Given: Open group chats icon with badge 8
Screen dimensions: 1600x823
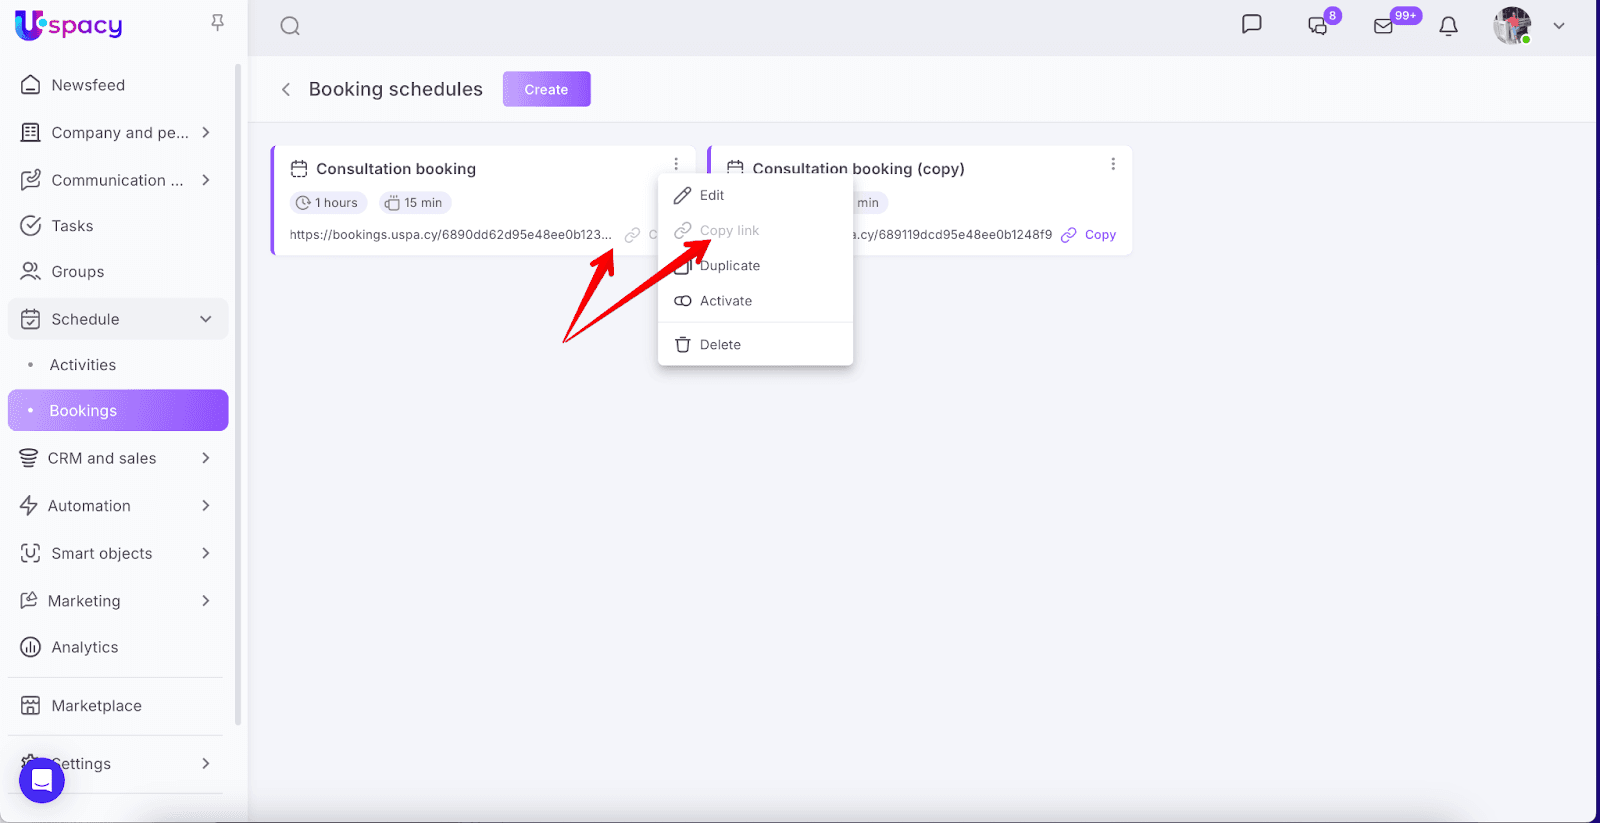Looking at the screenshot, I should click(x=1319, y=26).
